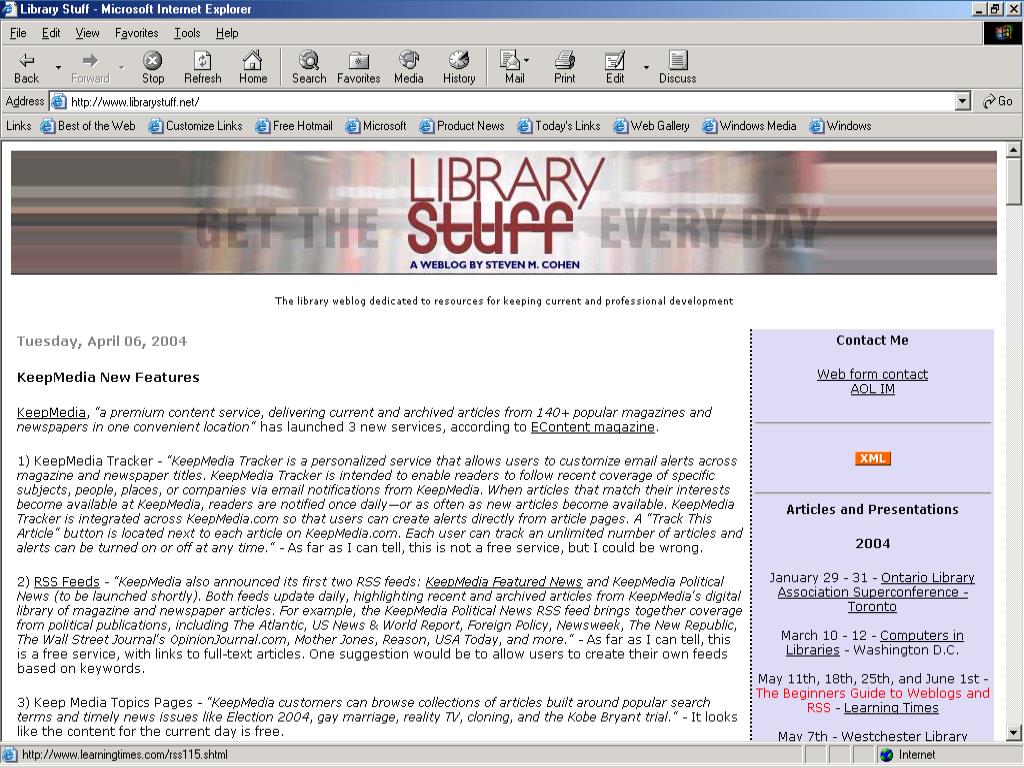Open the Media toolbar icon
This screenshot has width=1024, height=768.
[409, 67]
